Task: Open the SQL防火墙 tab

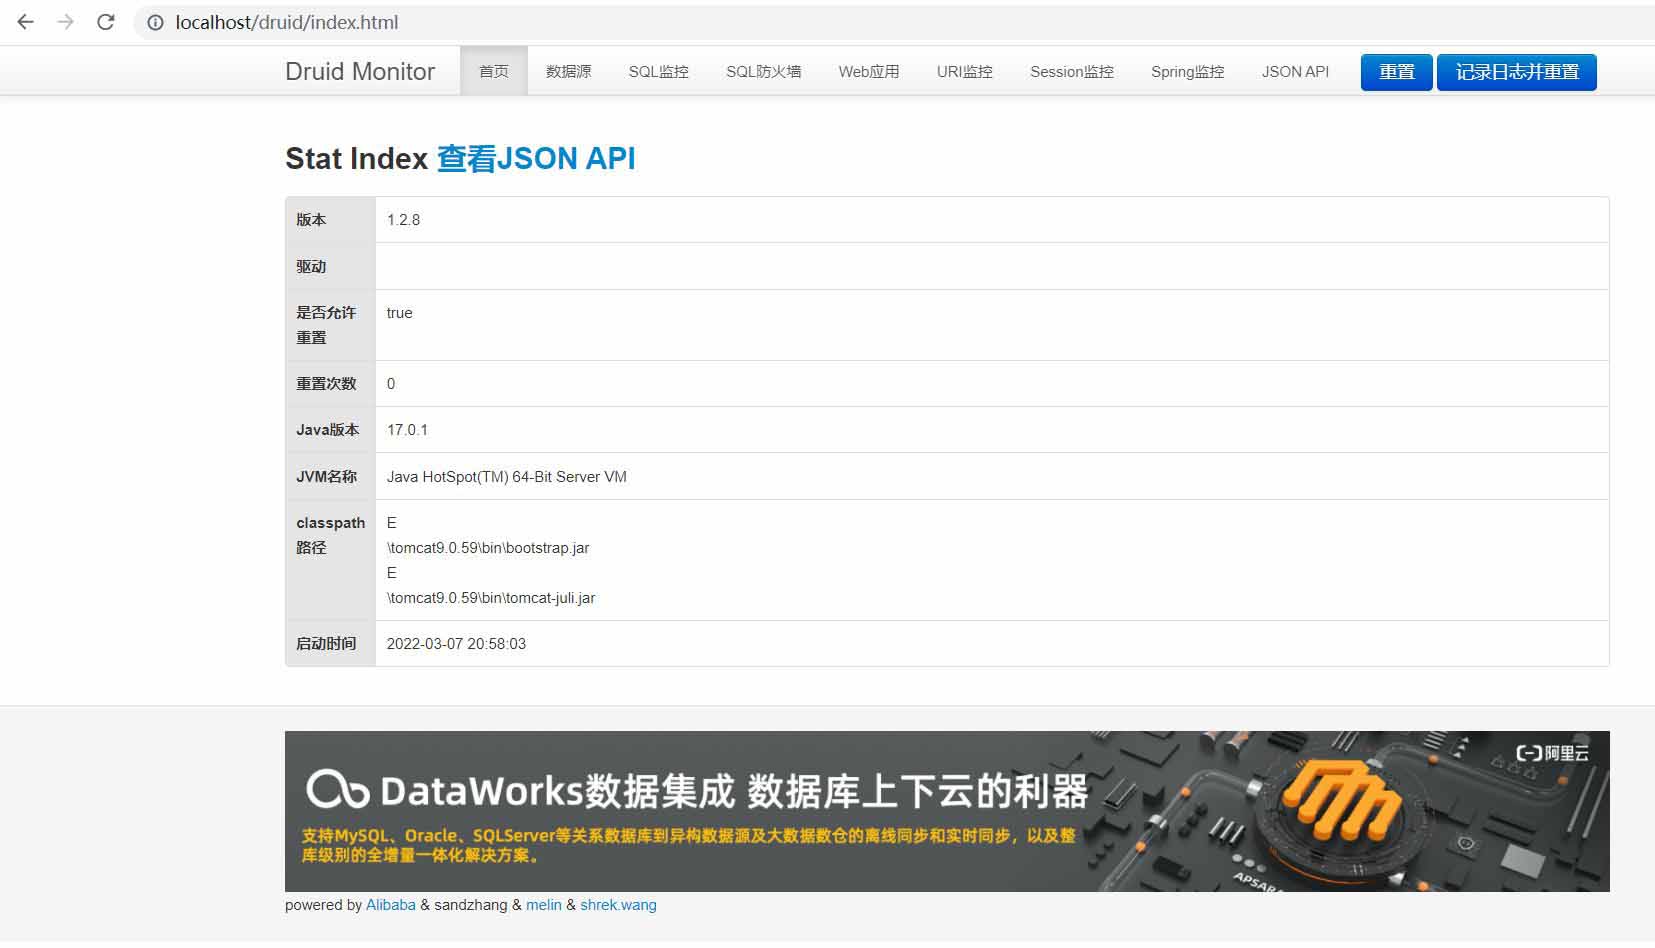Action: coord(764,72)
